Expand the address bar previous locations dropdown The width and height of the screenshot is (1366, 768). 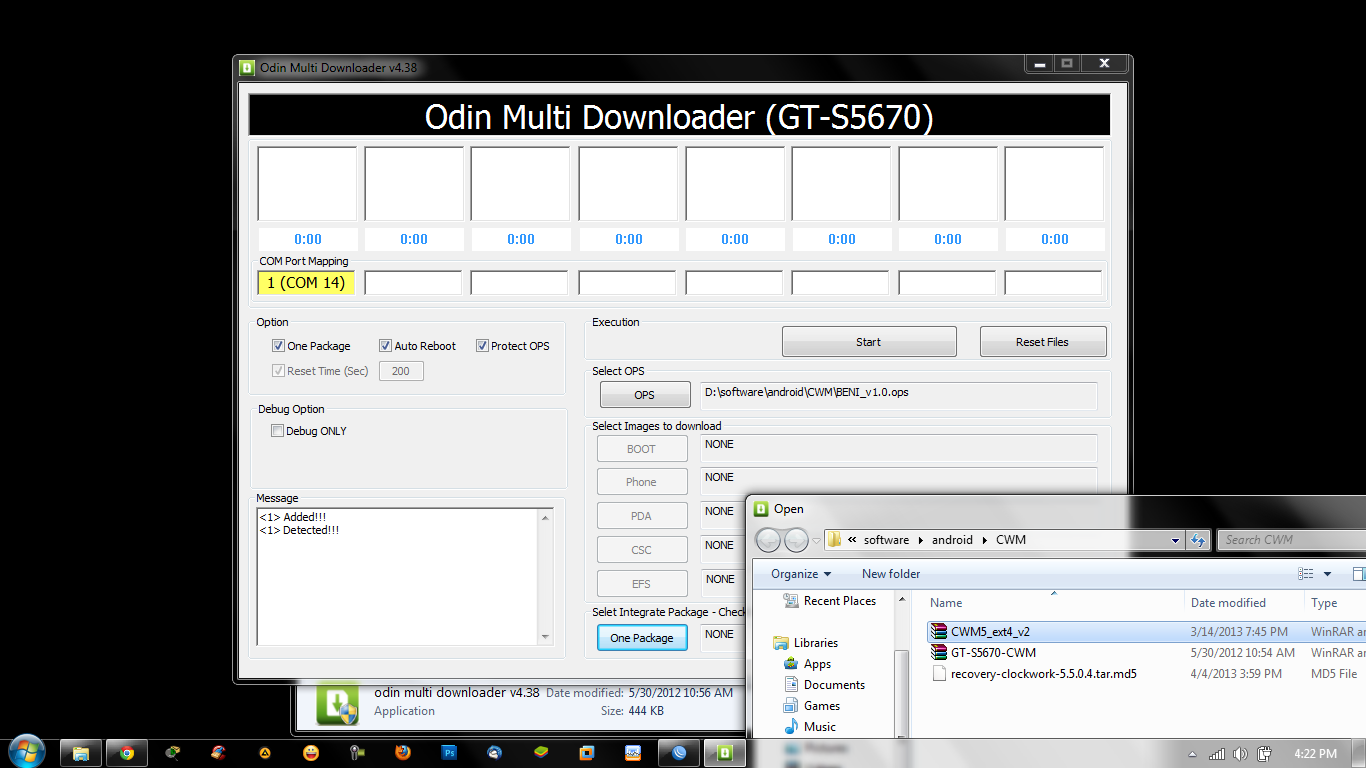tap(1175, 540)
